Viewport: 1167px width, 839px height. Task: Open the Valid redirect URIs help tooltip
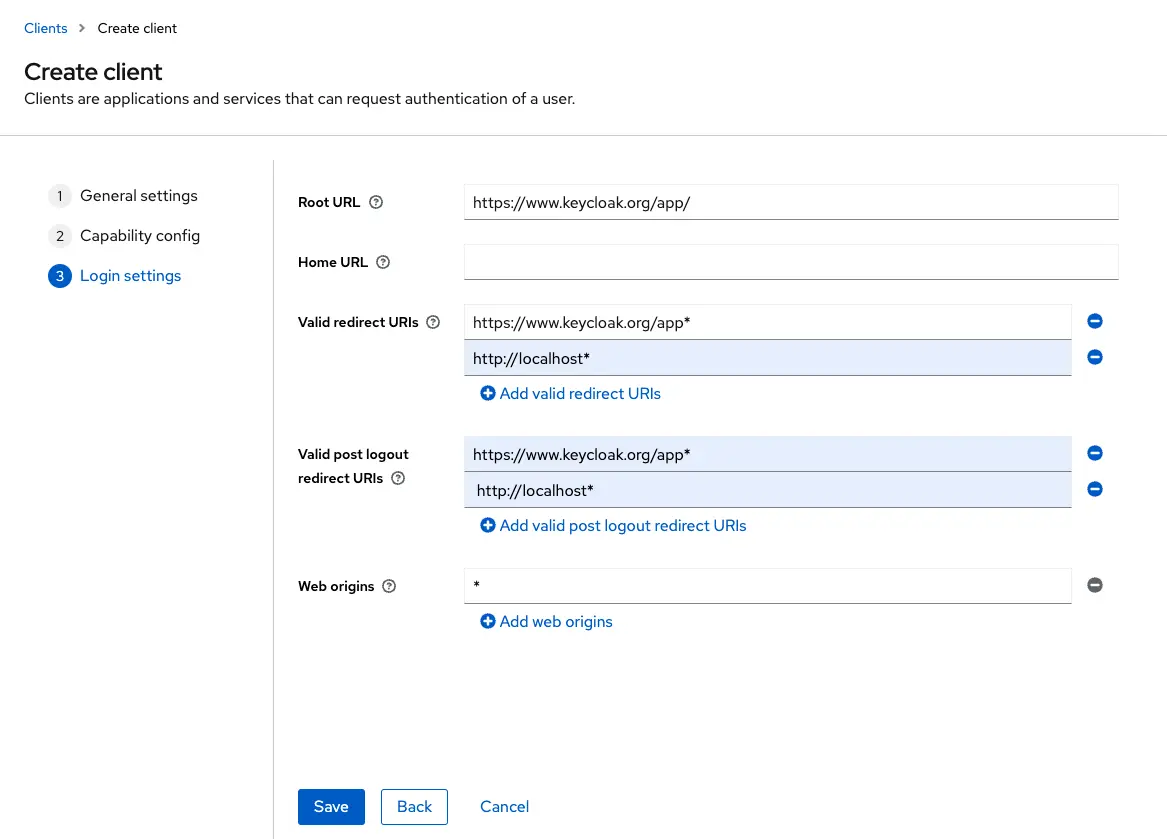[433, 322]
